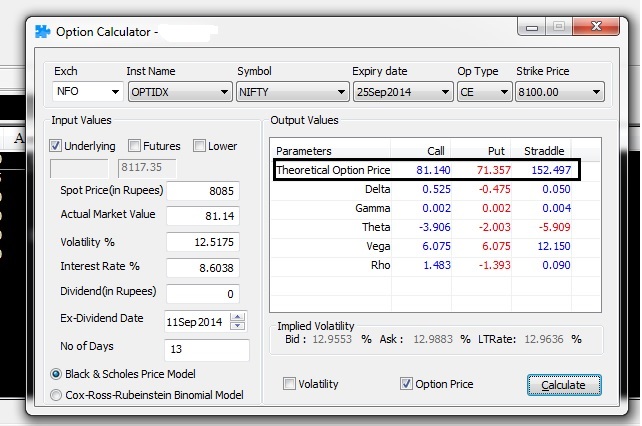The height and width of the screenshot is (426, 642).
Task: Click the implied volatility Ask value 12.9883
Action: point(433,339)
